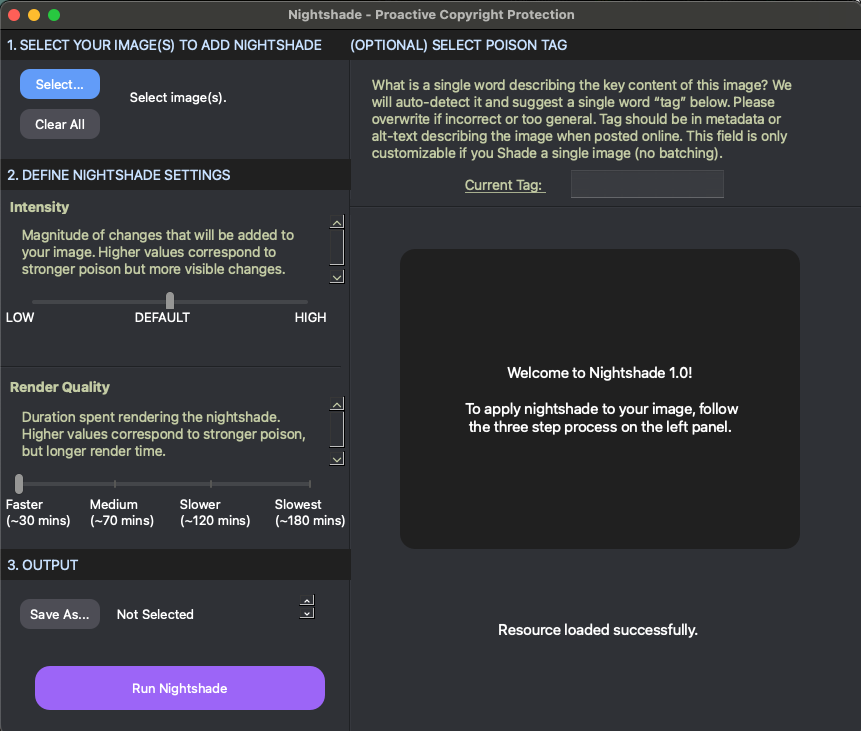Click into the Current Tag input field
The image size is (861, 731).
tap(647, 184)
